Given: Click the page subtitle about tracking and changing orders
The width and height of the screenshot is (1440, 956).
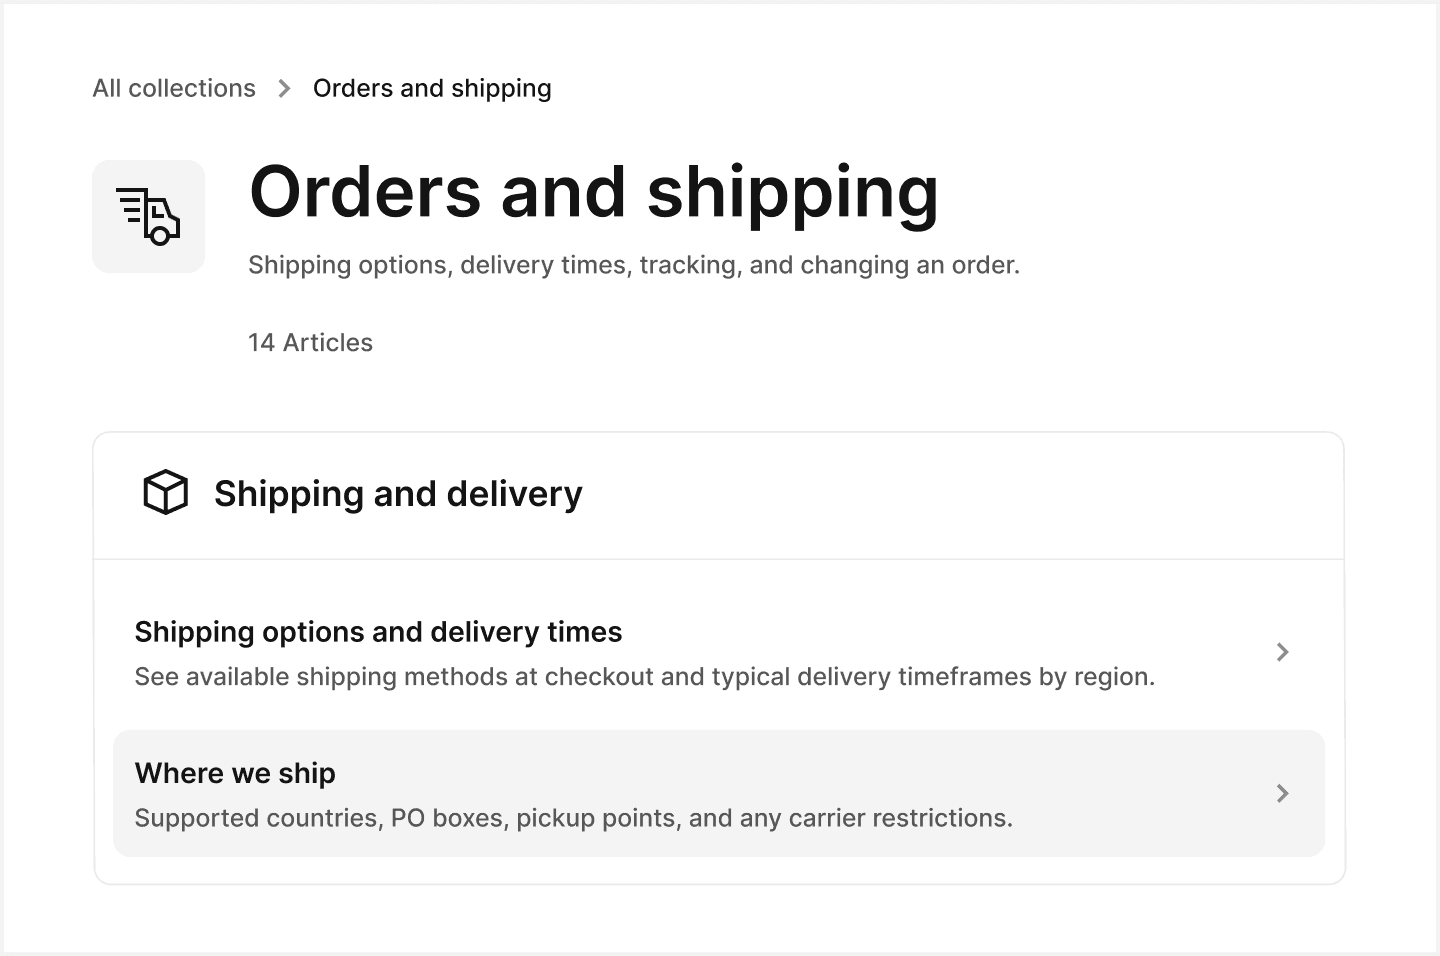Looking at the screenshot, I should (634, 265).
